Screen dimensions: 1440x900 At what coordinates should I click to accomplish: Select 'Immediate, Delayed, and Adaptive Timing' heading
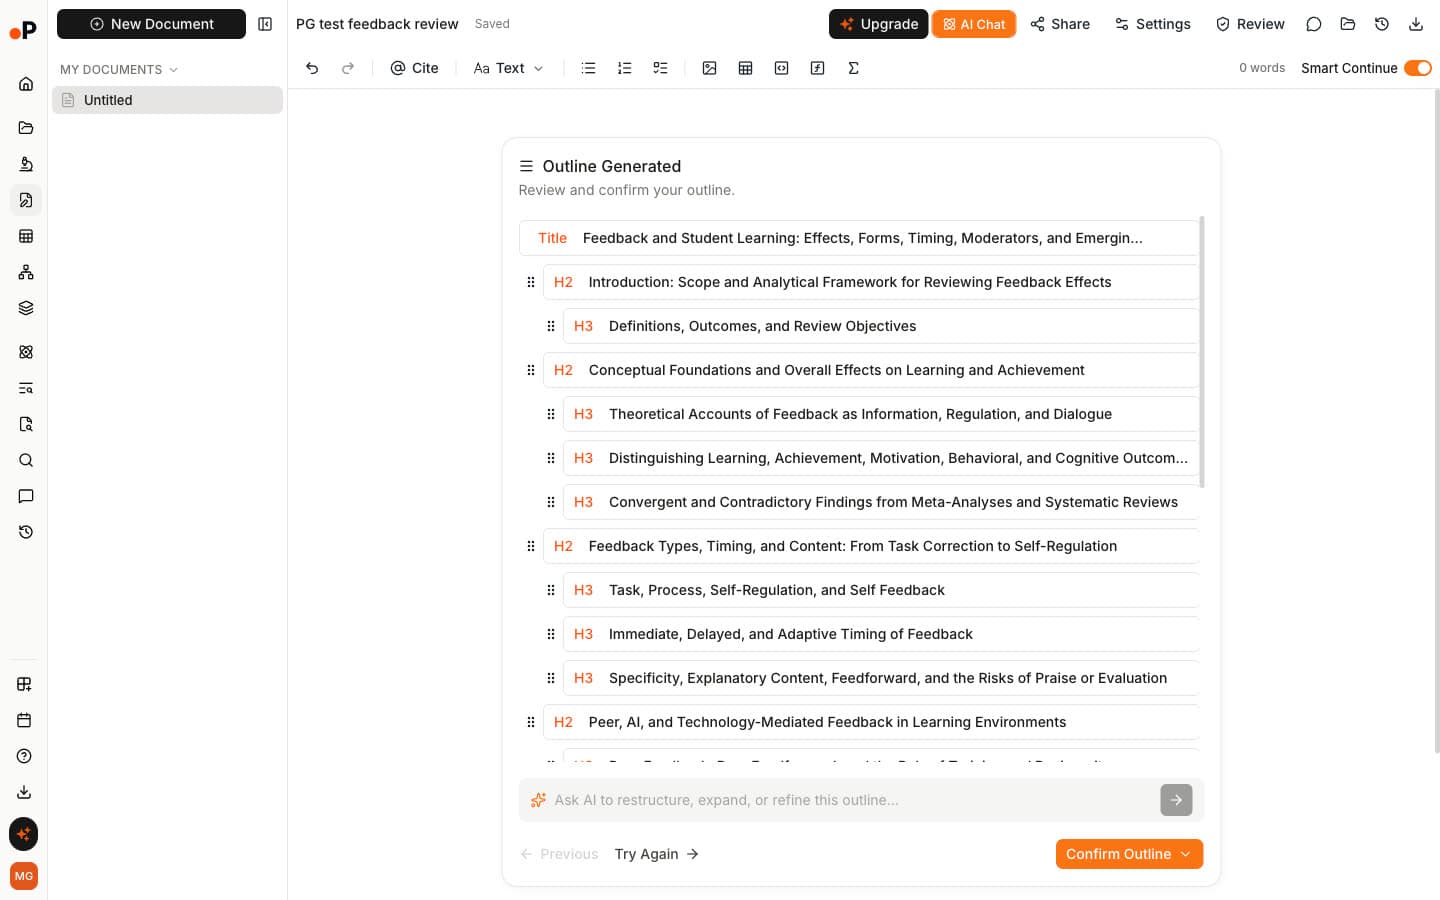[x=881, y=634]
